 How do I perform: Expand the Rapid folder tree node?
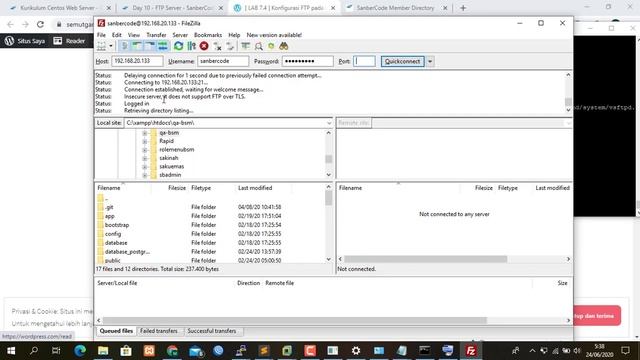pyautogui.click(x=144, y=141)
